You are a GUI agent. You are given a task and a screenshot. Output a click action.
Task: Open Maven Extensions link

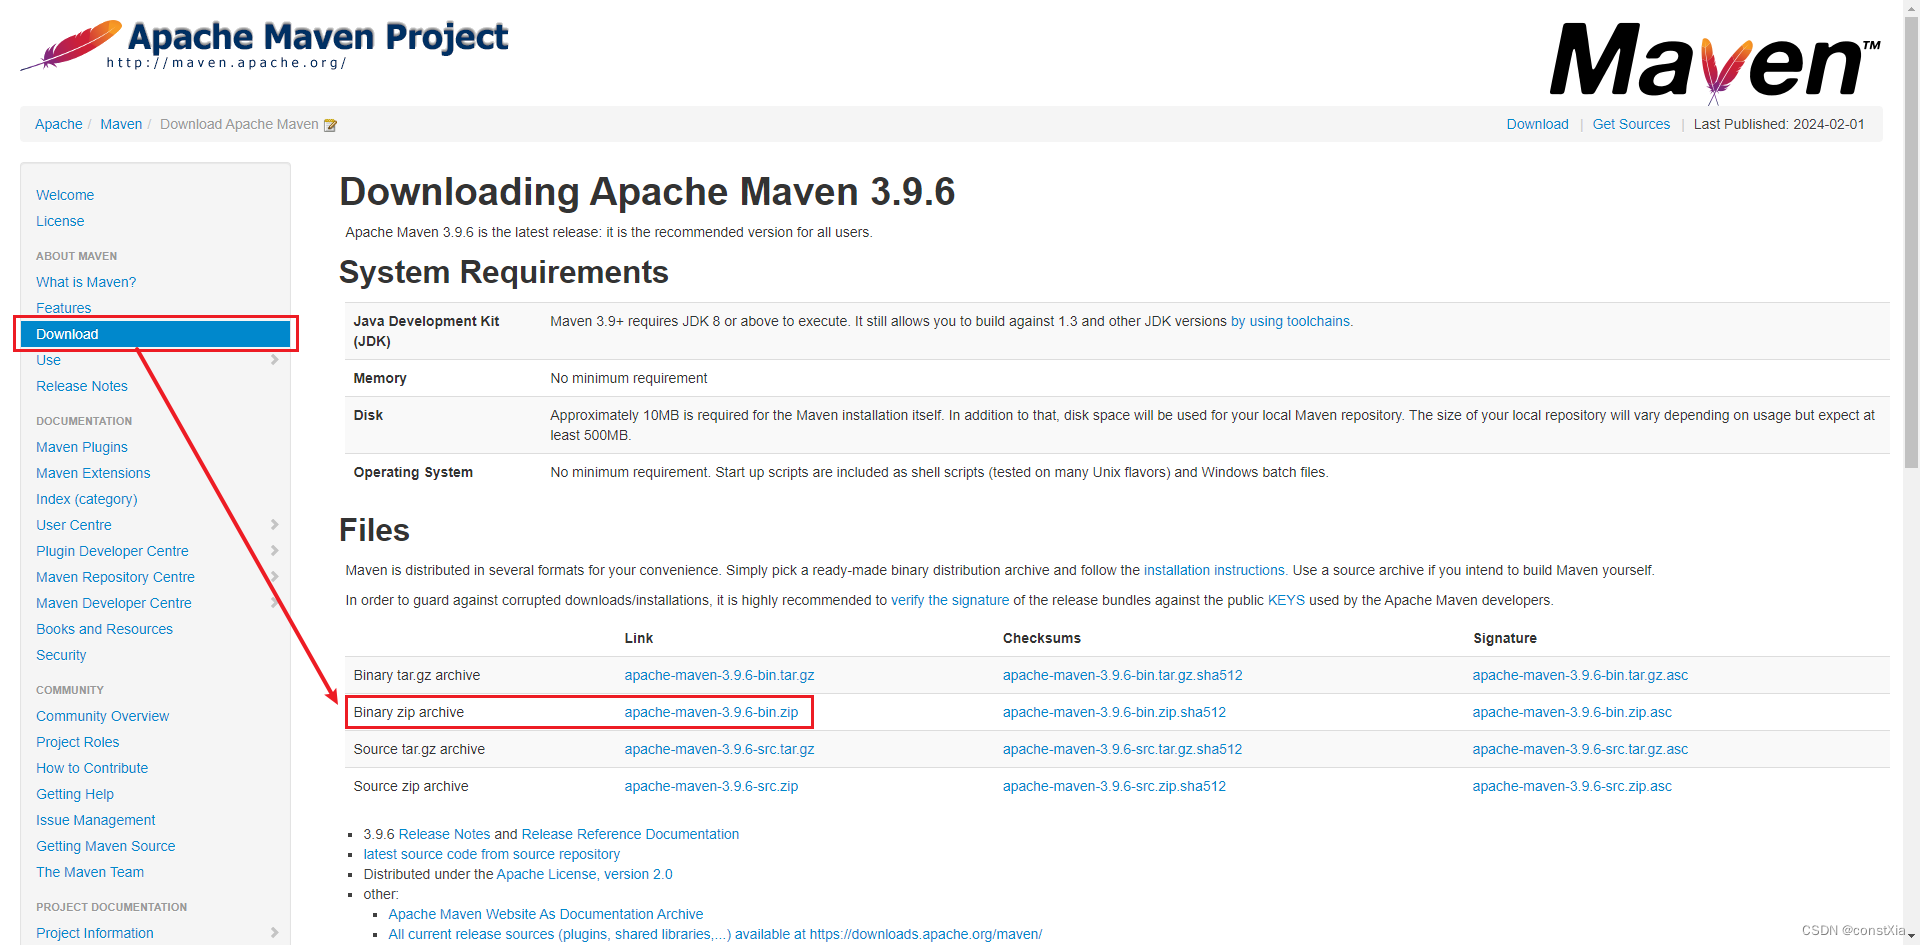pyautogui.click(x=93, y=473)
